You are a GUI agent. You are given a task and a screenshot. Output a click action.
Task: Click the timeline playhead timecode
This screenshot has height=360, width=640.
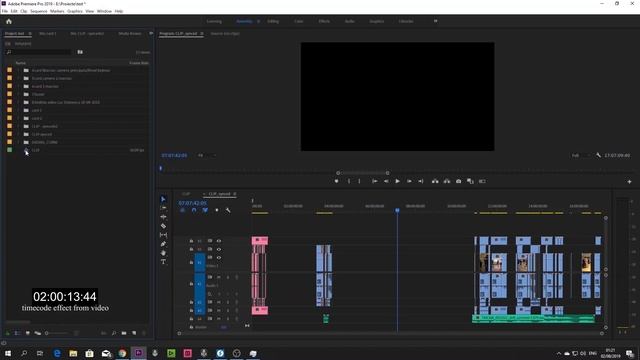tap(192, 203)
